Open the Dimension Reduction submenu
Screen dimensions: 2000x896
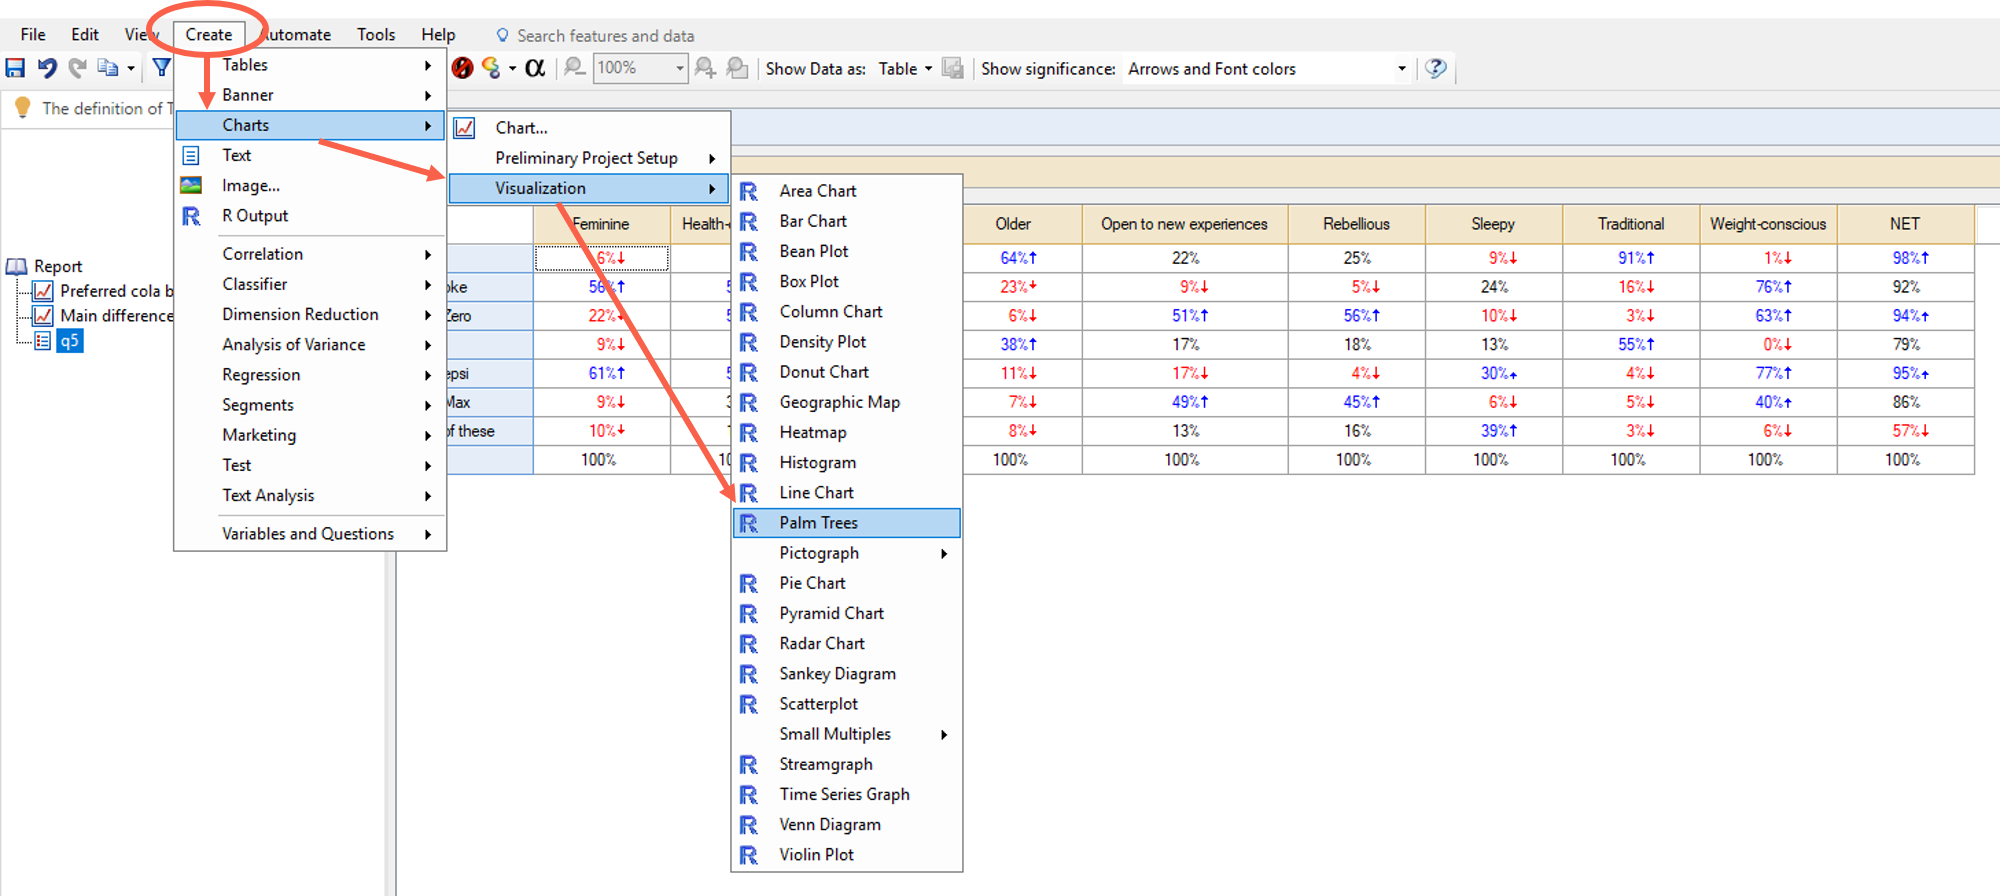pos(310,314)
